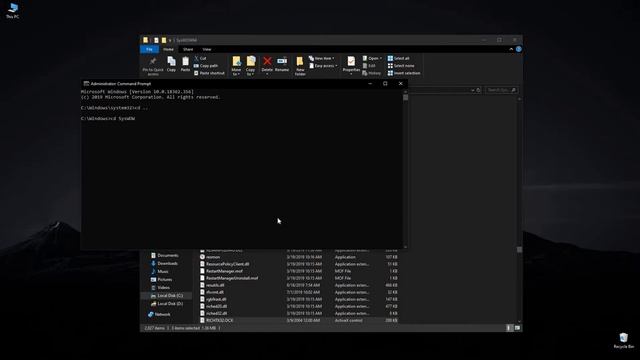The image size is (640, 360).
Task: Switch Explorer to large icons view
Action: coord(517,328)
